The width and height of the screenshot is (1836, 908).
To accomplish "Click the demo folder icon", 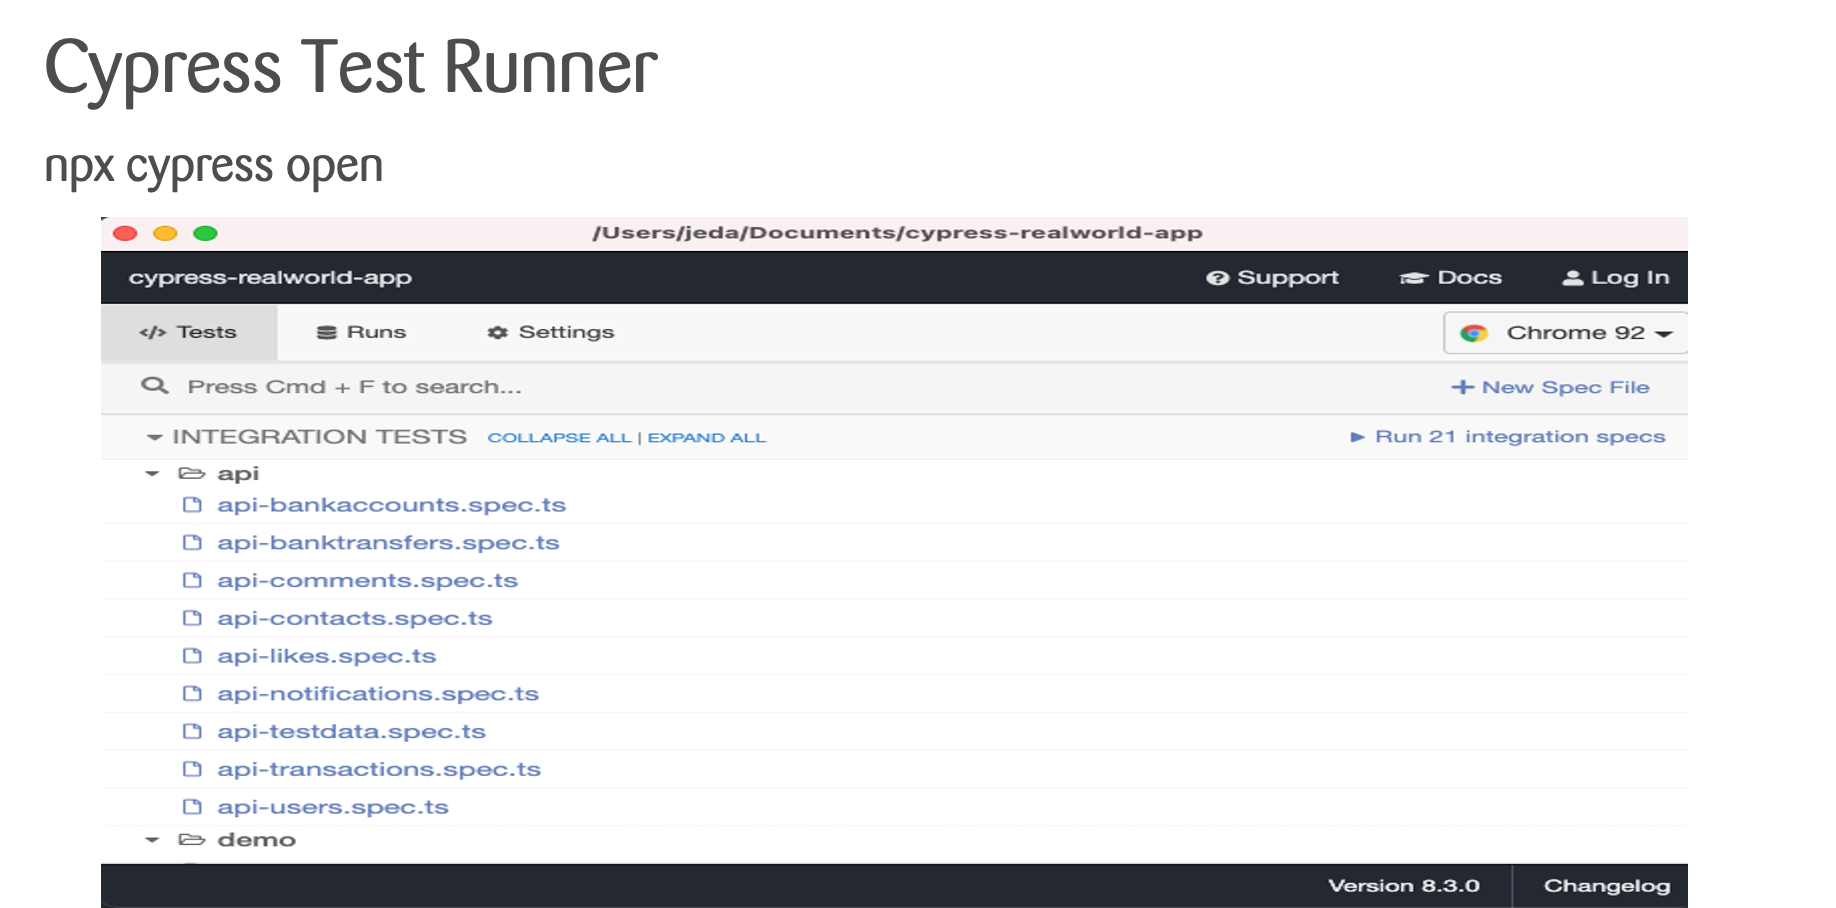I will (x=192, y=840).
